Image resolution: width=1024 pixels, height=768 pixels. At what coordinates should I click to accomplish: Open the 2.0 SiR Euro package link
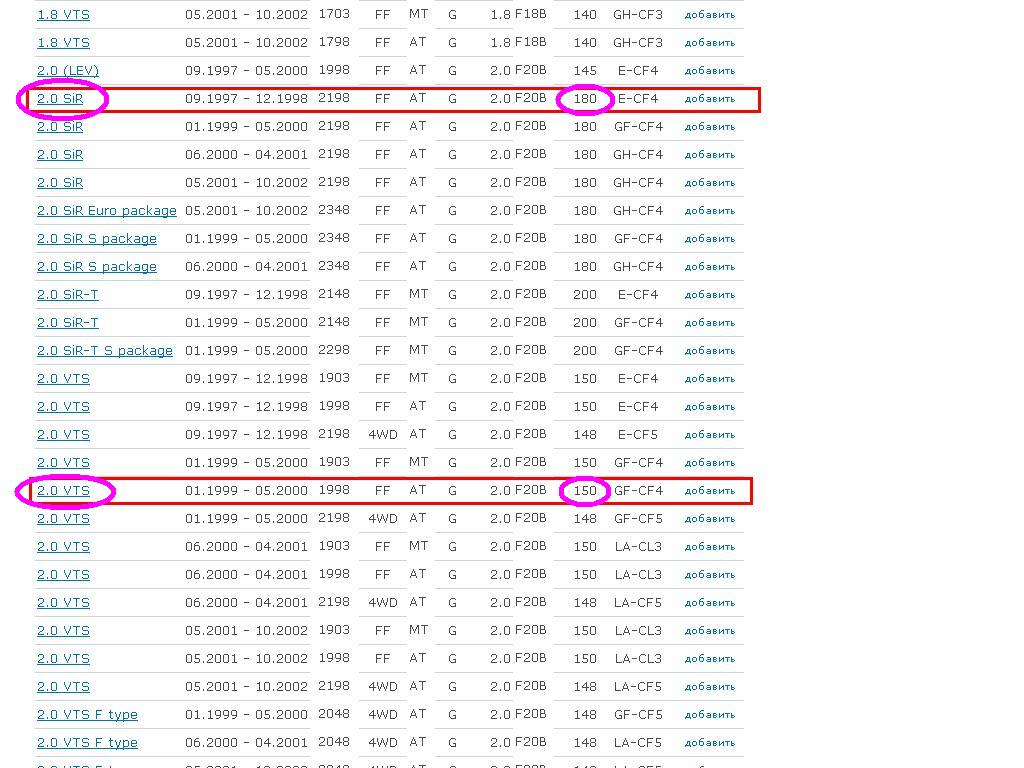pos(106,211)
